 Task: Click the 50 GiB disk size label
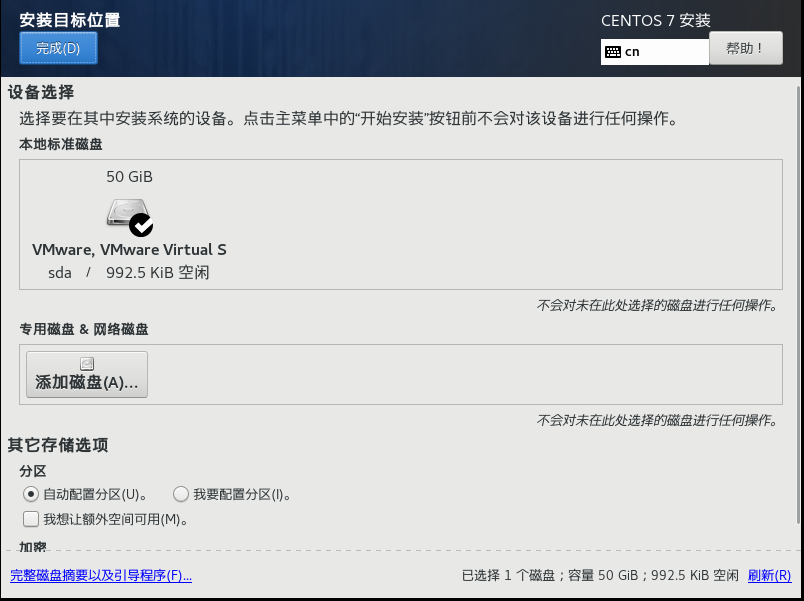[x=129, y=177]
